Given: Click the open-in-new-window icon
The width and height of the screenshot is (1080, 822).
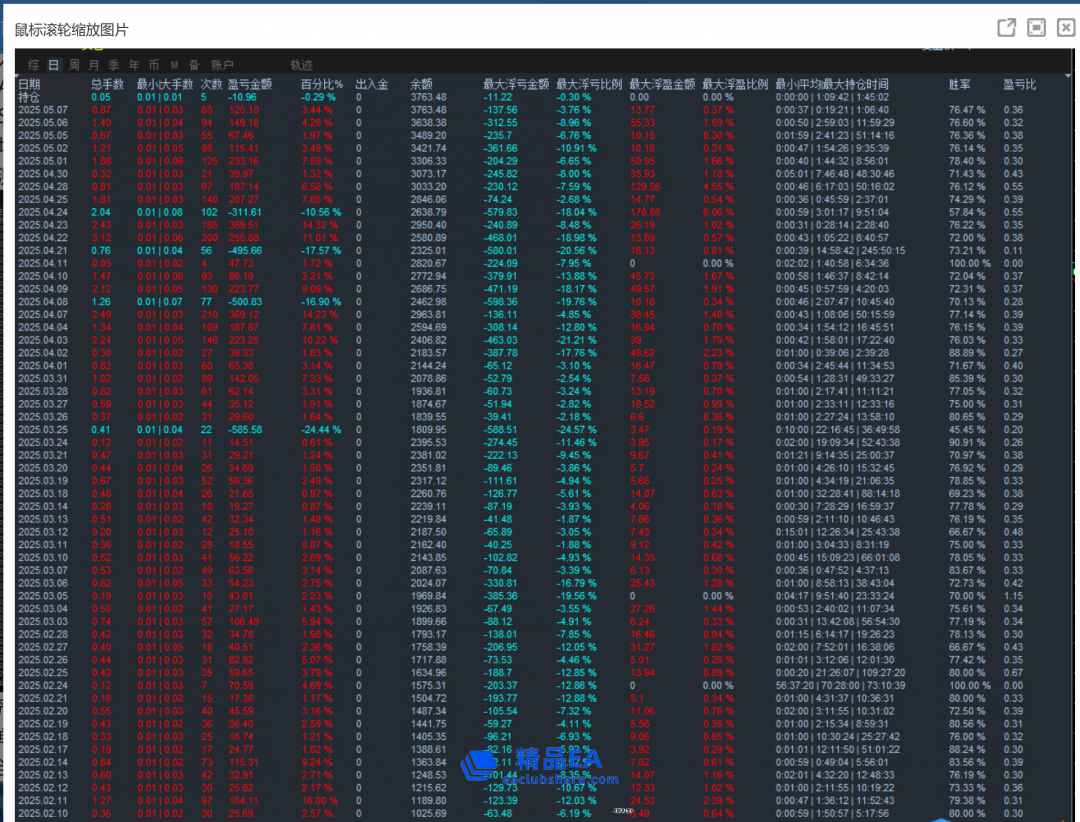Looking at the screenshot, I should point(1007,28).
